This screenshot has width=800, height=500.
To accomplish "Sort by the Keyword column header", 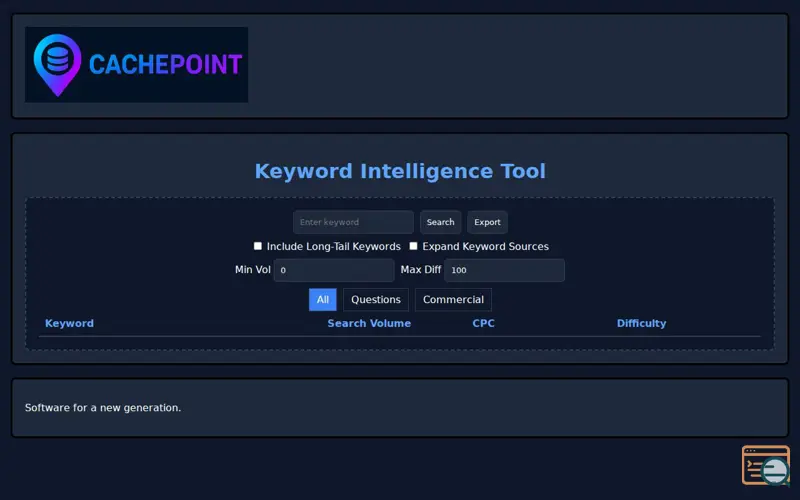I will click(x=69, y=323).
